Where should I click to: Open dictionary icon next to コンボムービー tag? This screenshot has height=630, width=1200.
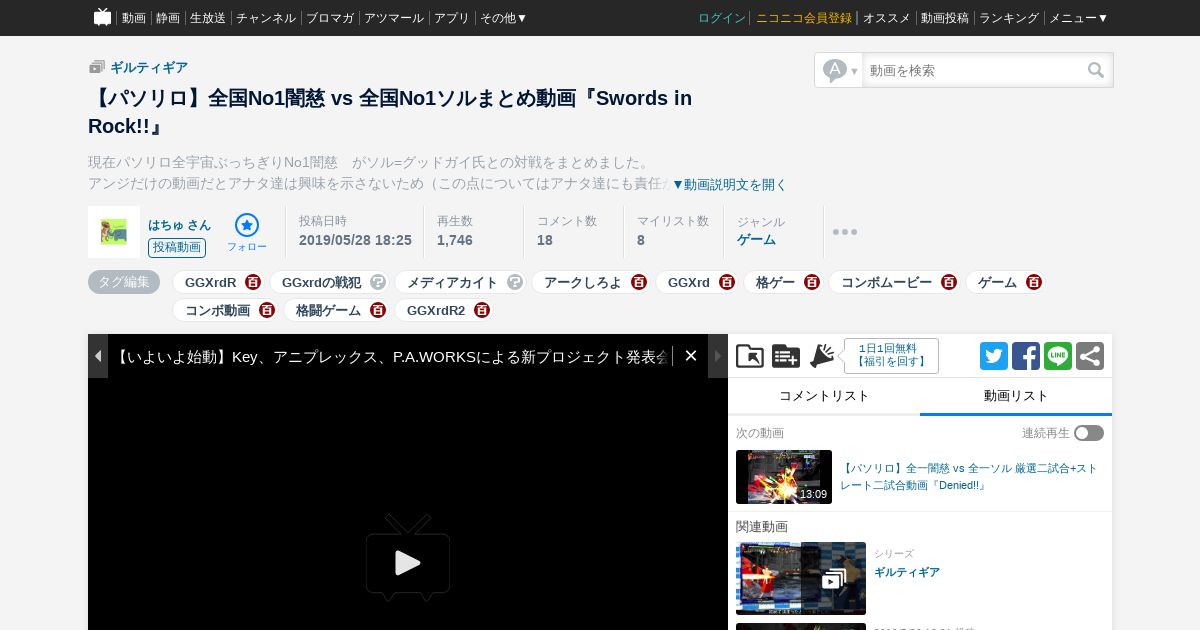coord(949,283)
